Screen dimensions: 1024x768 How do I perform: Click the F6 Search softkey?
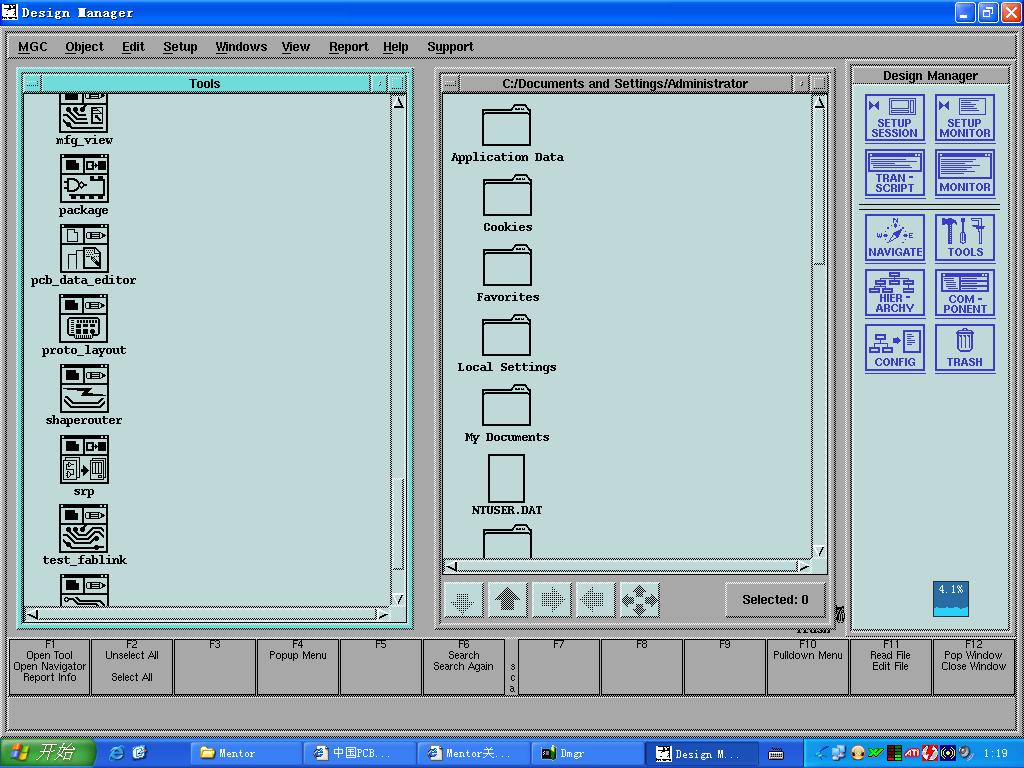[464, 666]
